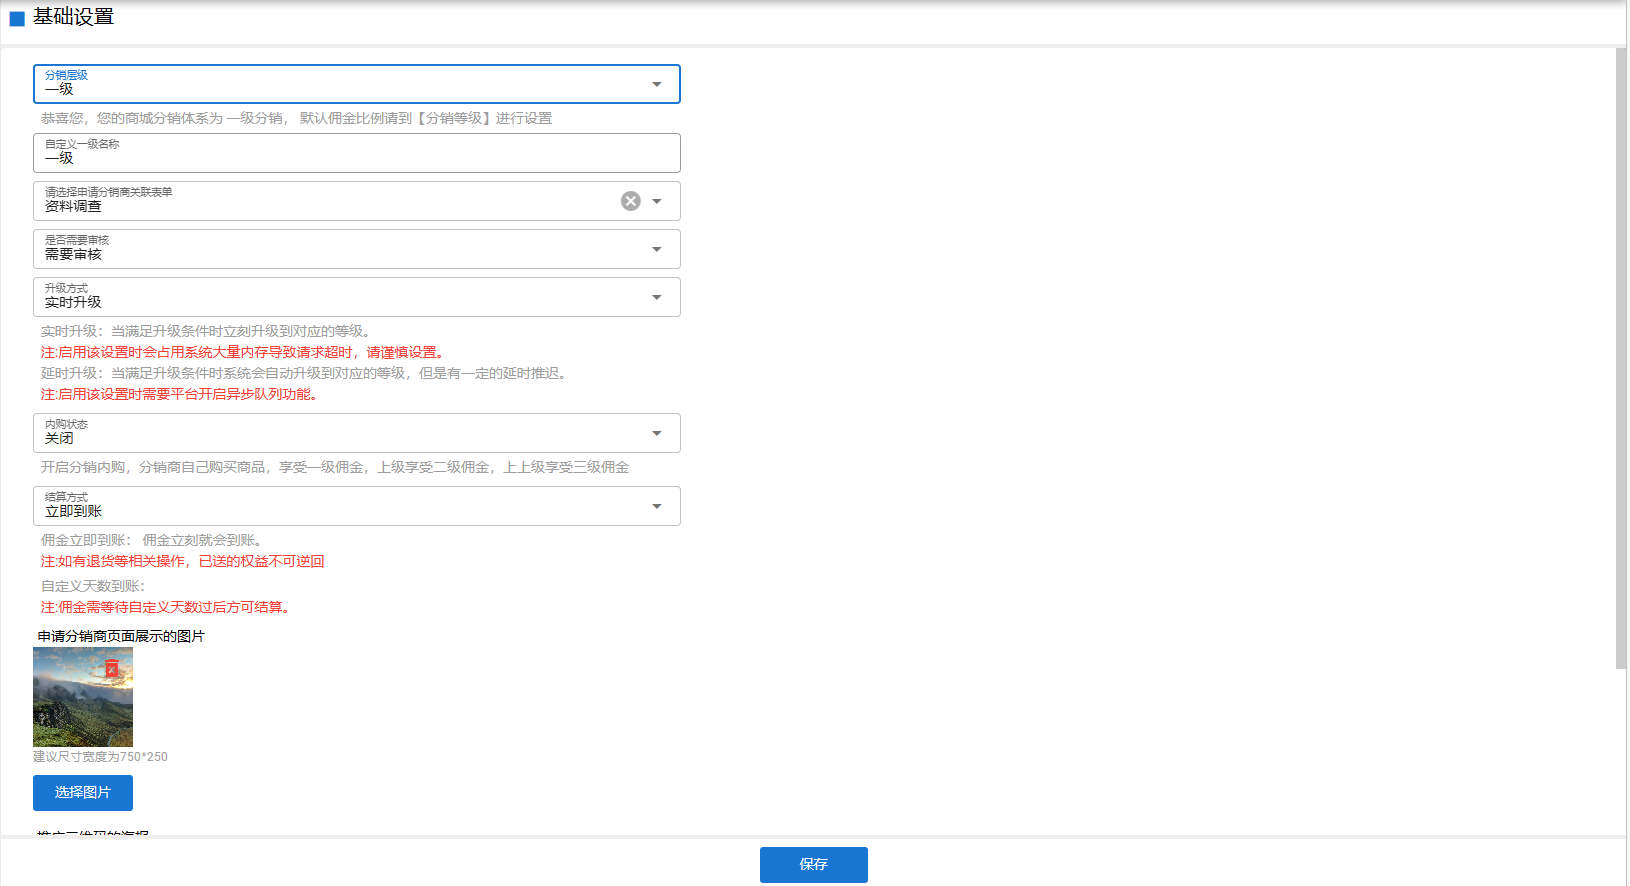This screenshot has width=1630, height=886.
Task: Click the 自定义天数到账 description text
Action: 93,586
